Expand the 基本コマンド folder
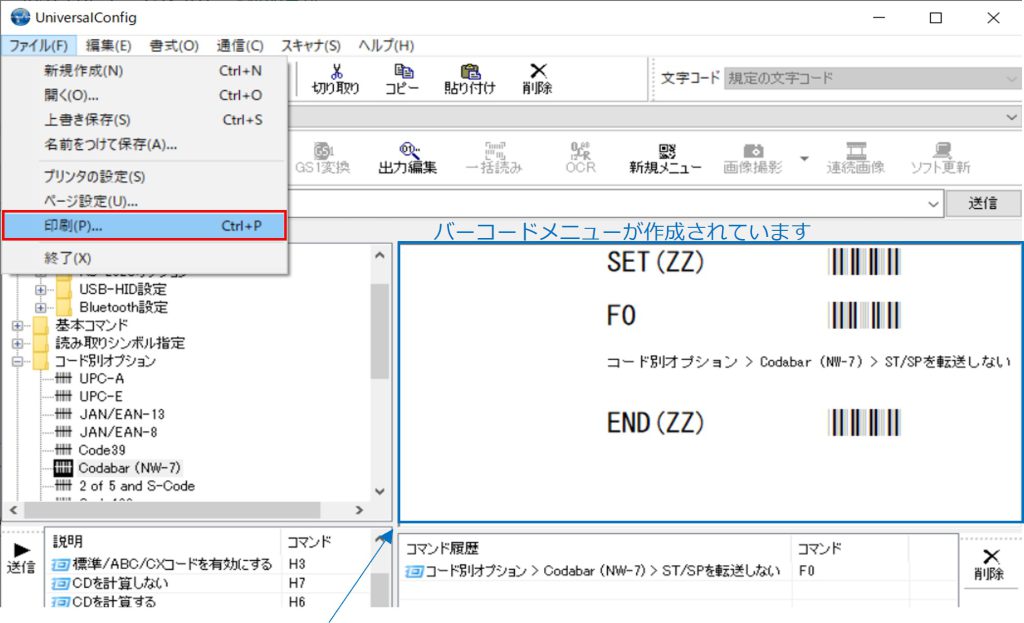This screenshot has width=1024, height=623. coord(18,325)
